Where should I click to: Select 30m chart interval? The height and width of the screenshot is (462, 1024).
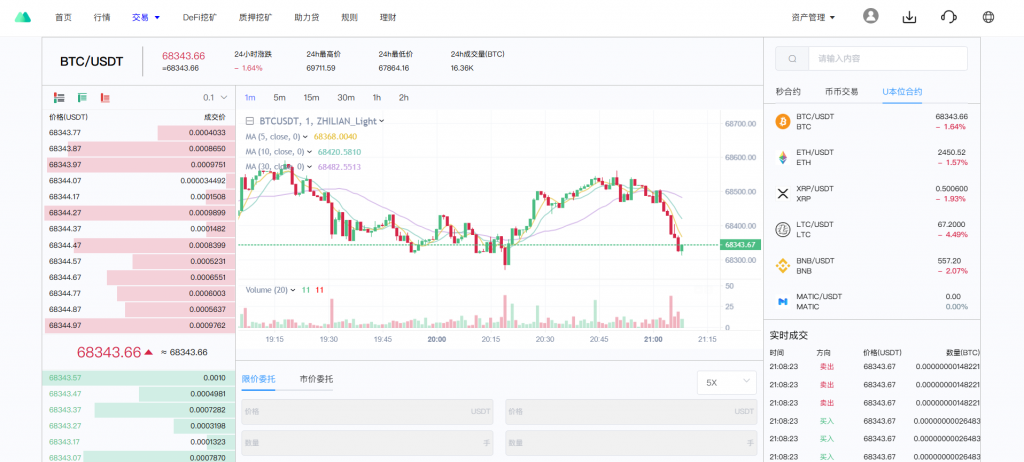tap(345, 97)
